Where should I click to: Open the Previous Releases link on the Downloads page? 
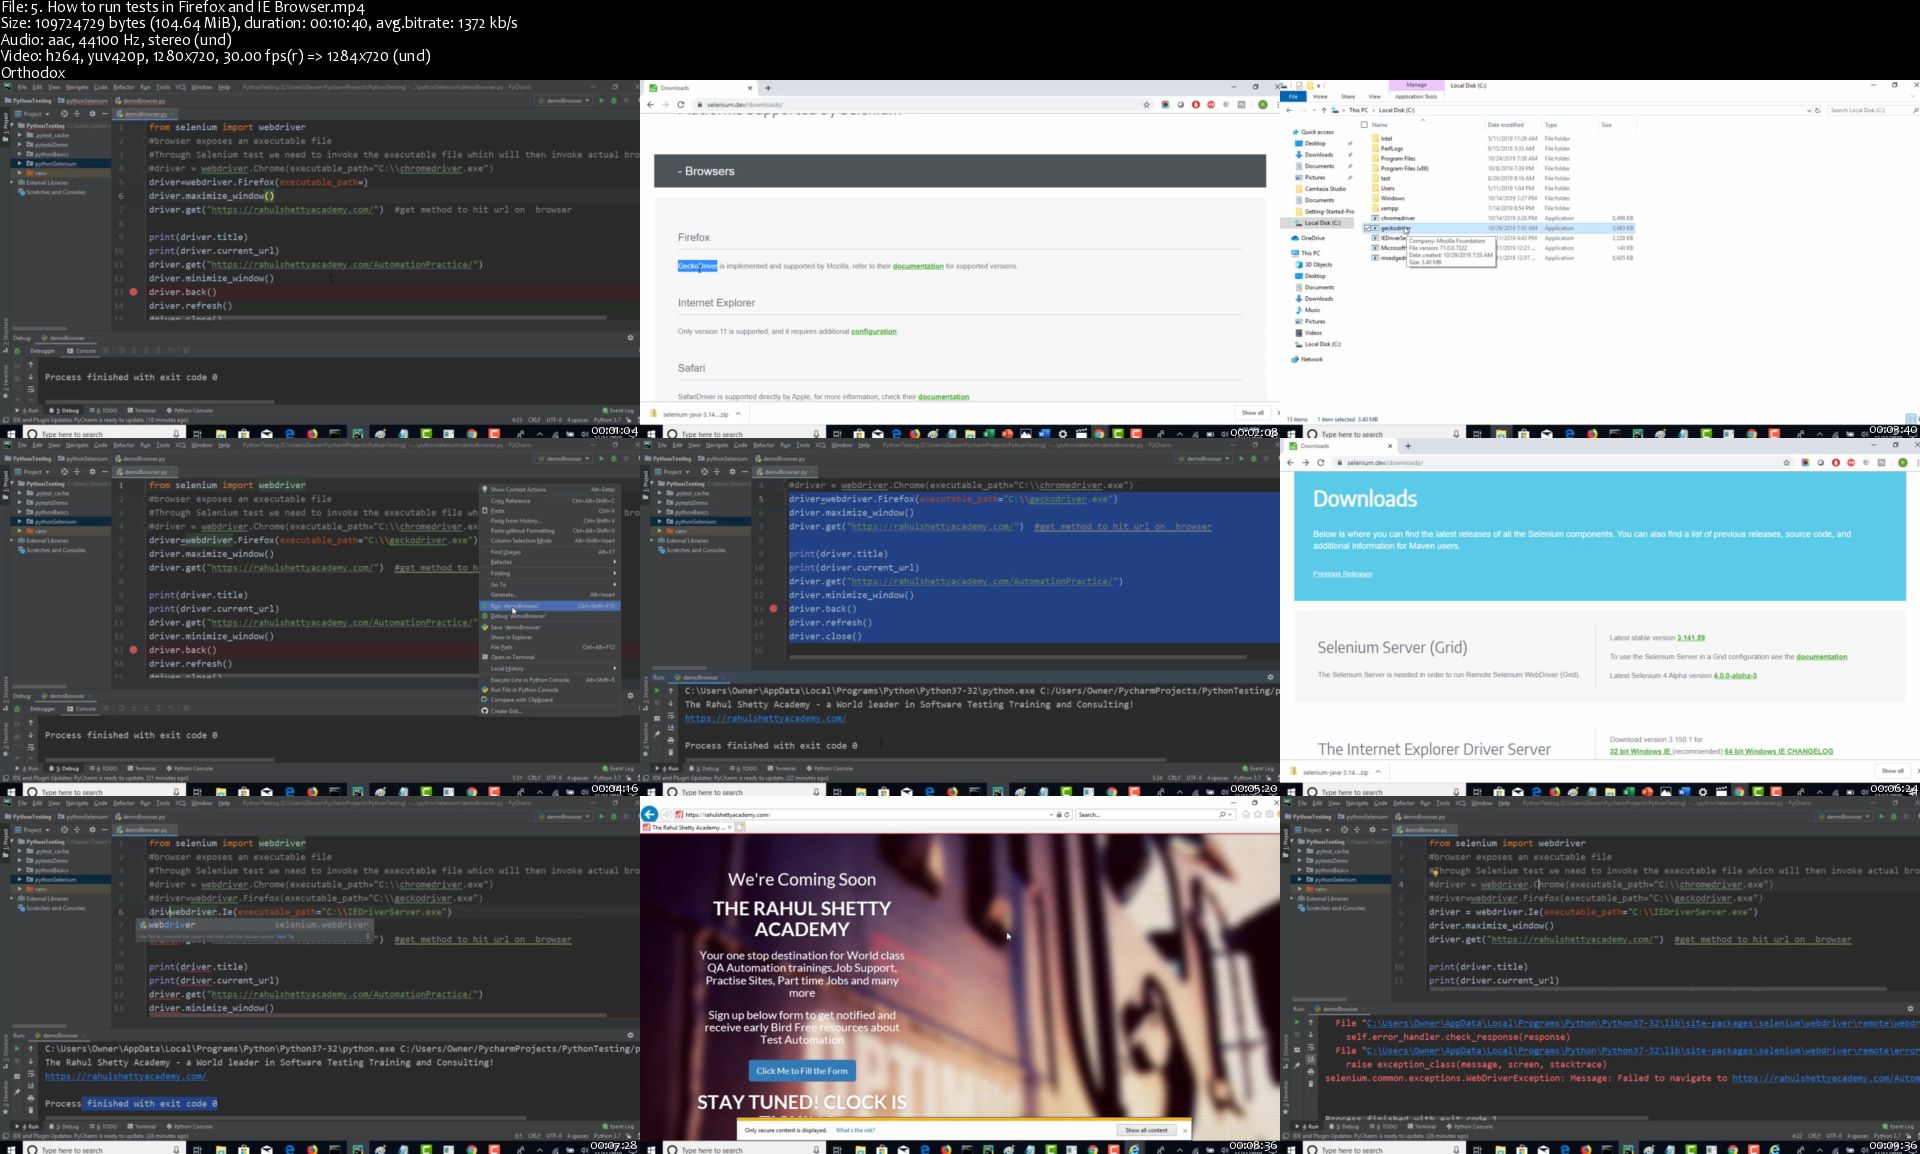click(1342, 574)
